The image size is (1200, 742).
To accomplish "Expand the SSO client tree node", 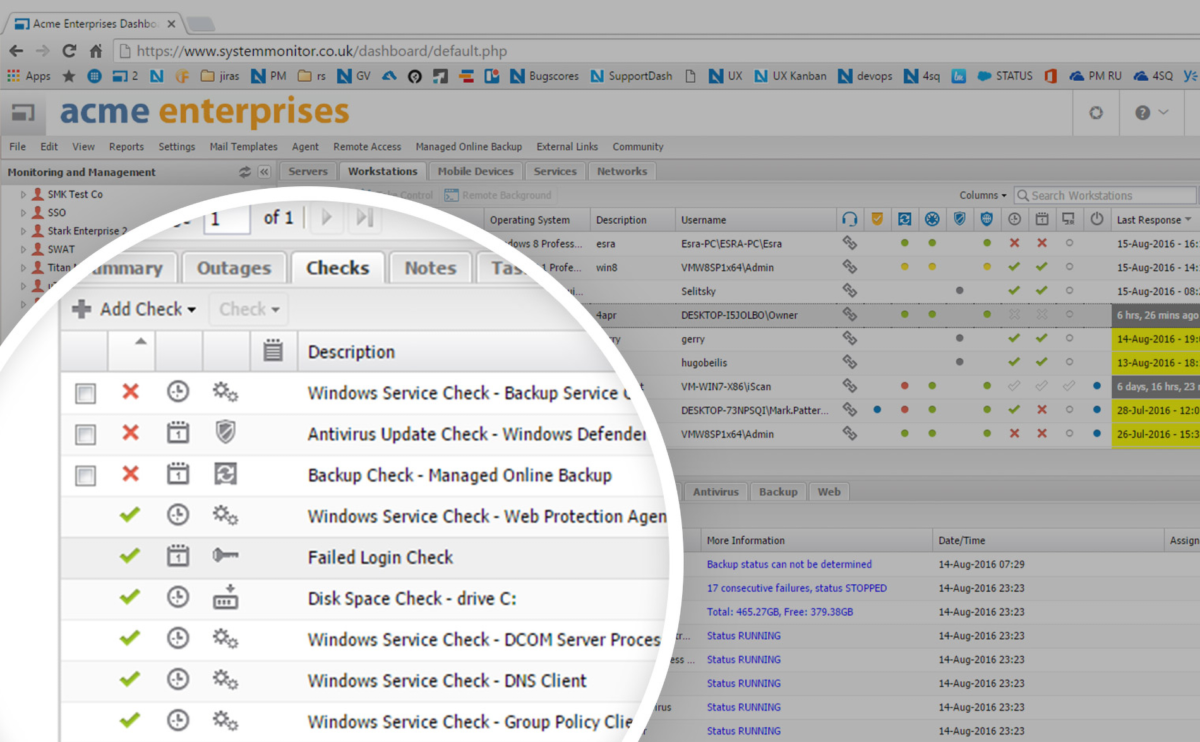I will 24,213.
